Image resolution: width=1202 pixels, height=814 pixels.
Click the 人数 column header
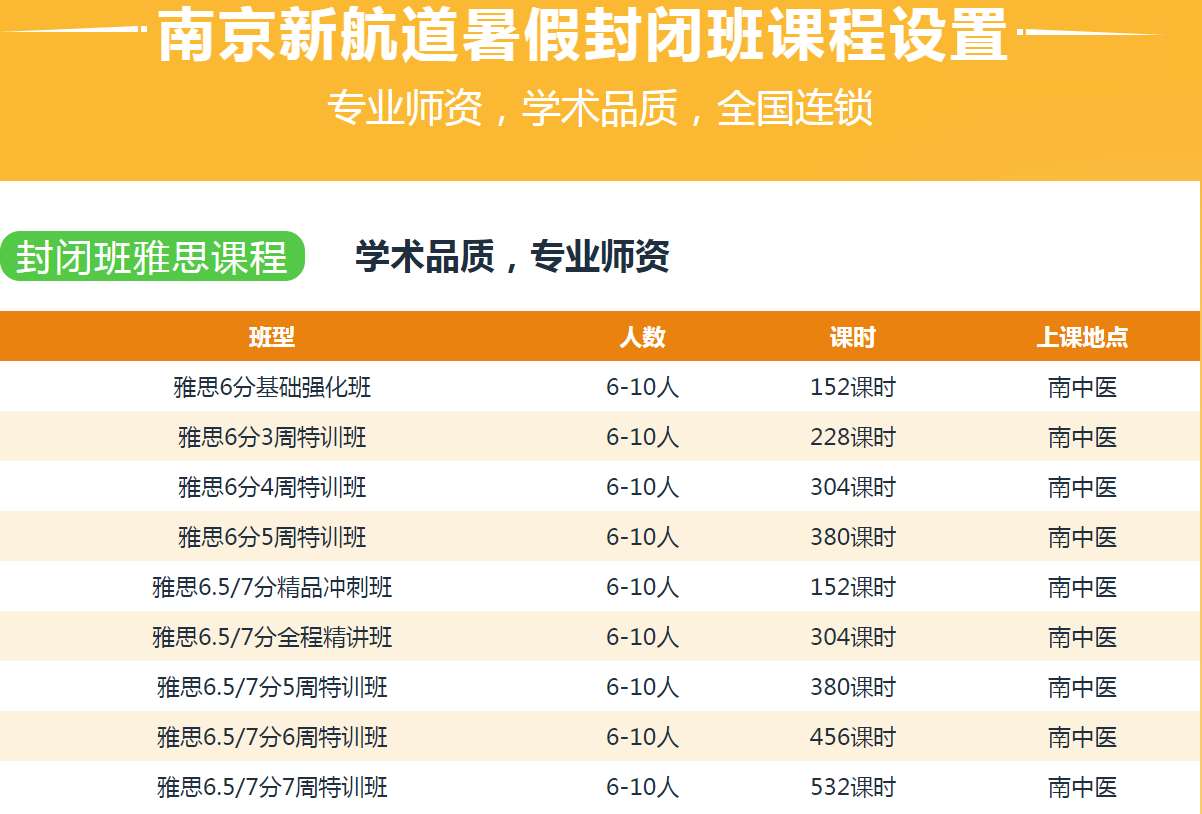642,337
